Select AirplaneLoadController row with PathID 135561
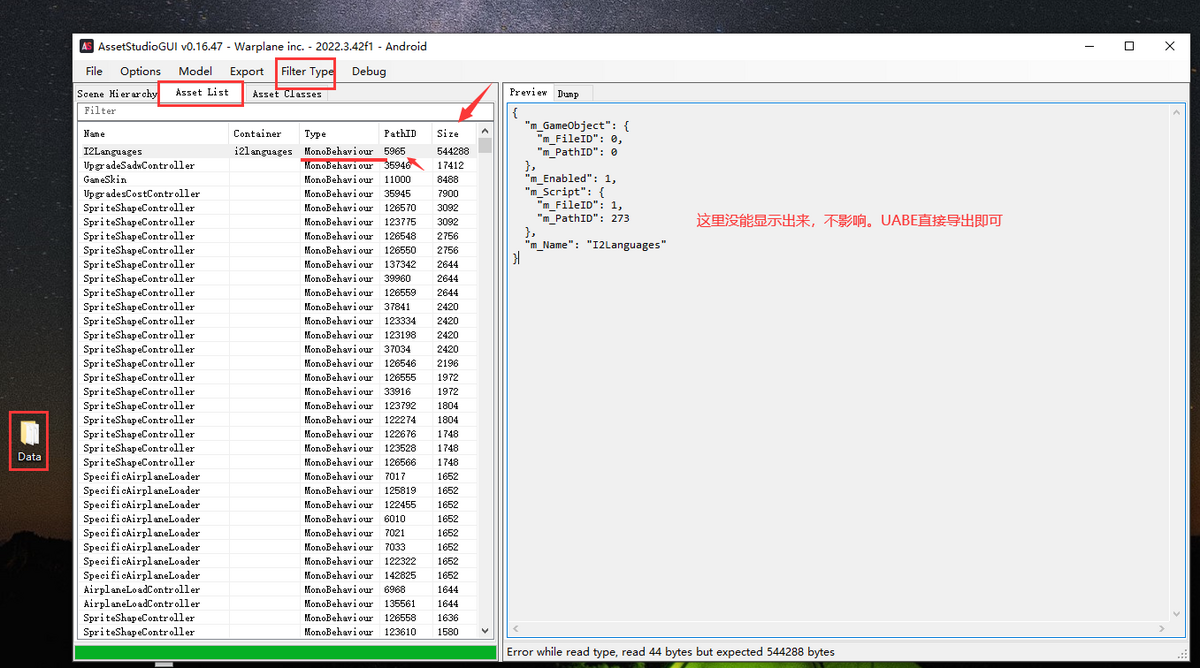 (278, 603)
